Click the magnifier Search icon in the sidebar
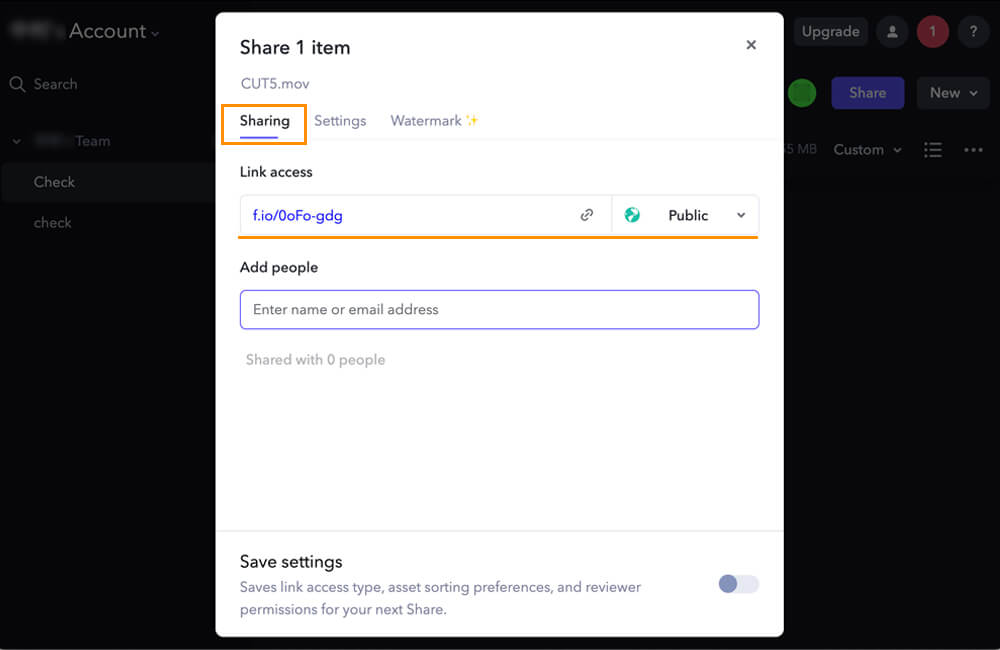This screenshot has width=1000, height=650. (17, 84)
